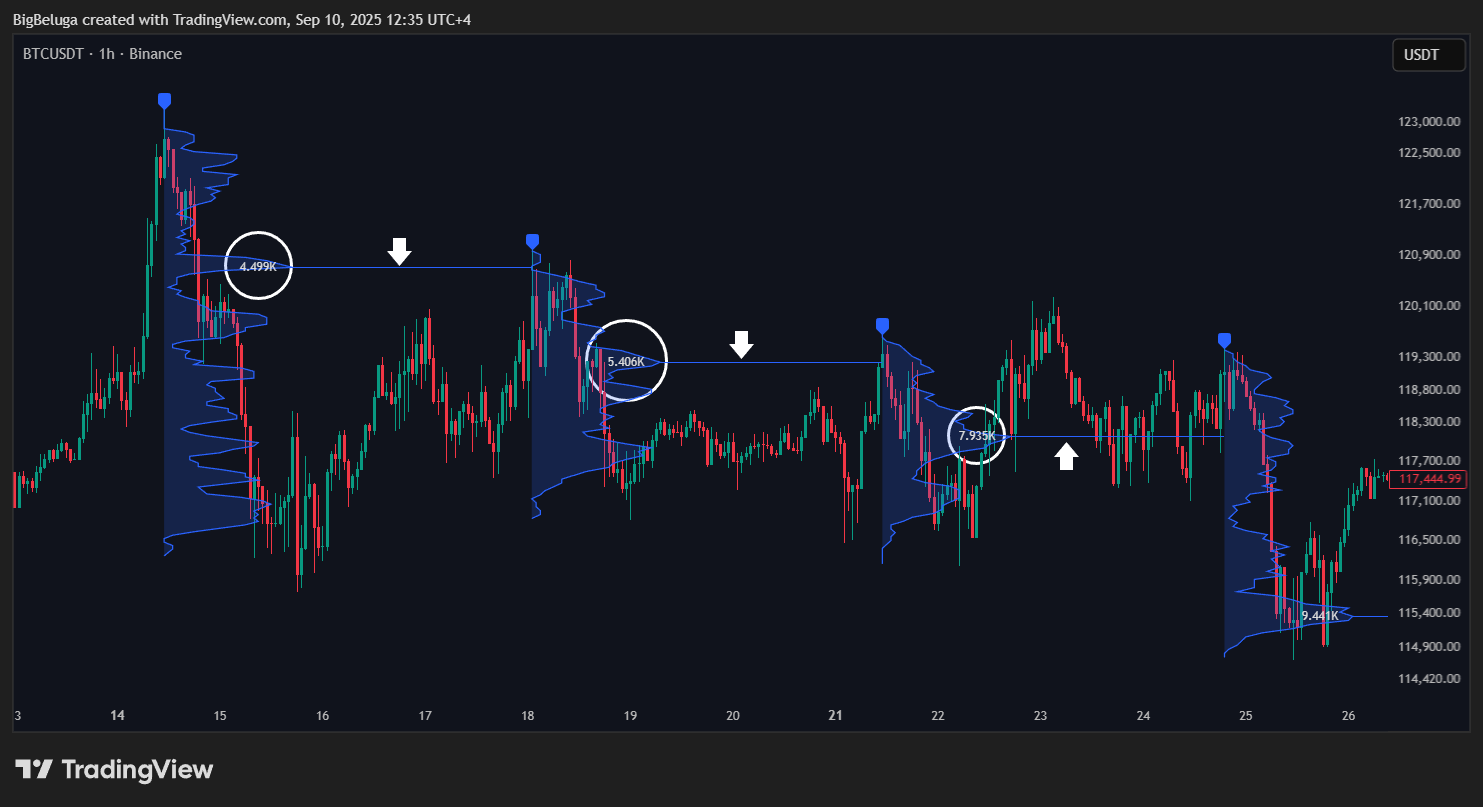Screen dimensions: 1483x807
Task: Click the 115,900.00 price axis label
Action: [x=1431, y=580]
